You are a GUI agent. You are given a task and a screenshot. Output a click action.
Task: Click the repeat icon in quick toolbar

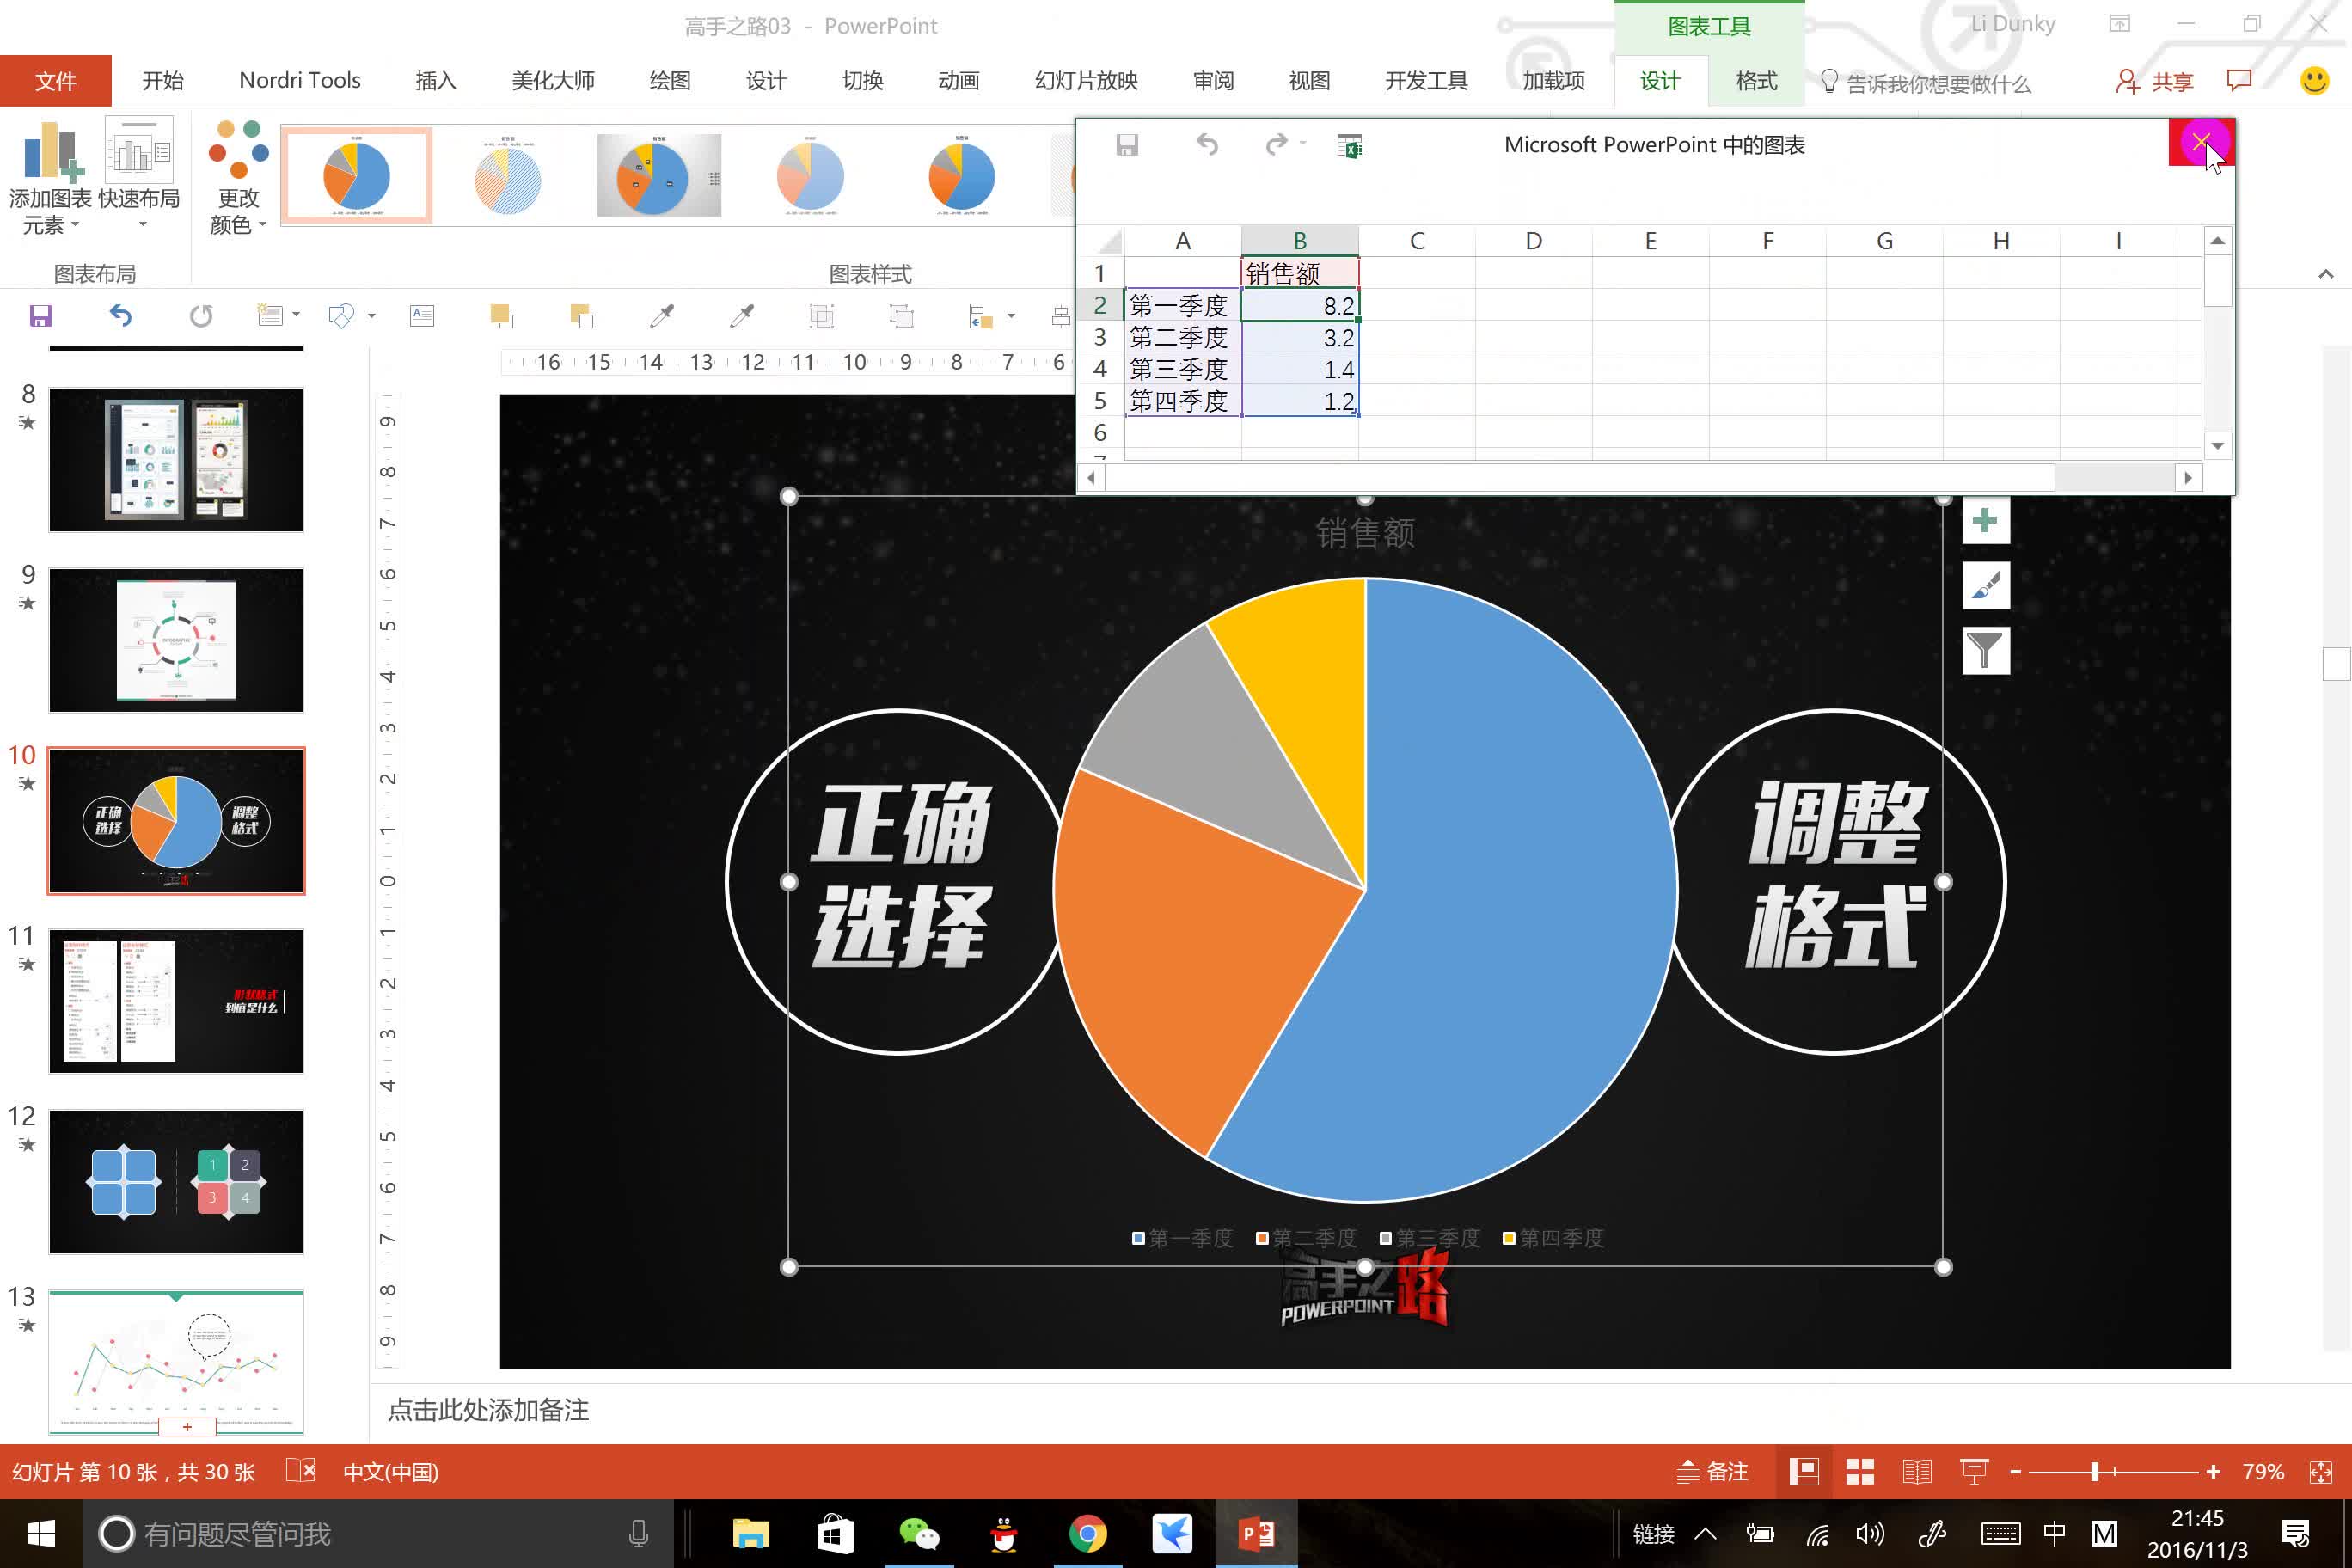coord(201,316)
